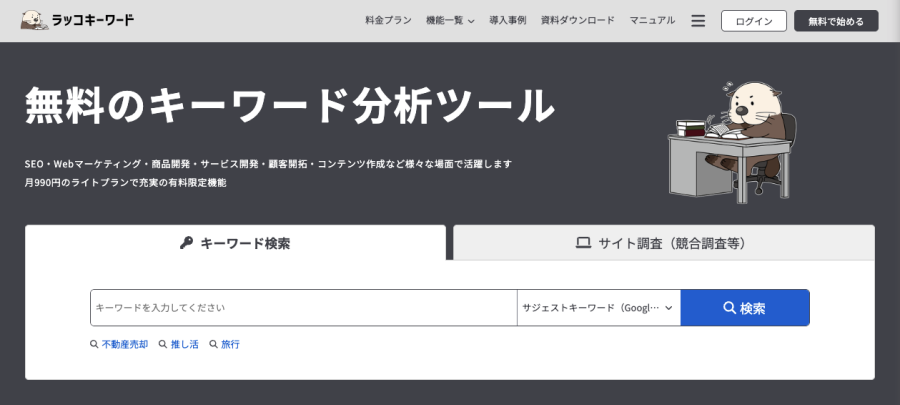Click the ログイン button
This screenshot has height=405, width=900.
754,21
